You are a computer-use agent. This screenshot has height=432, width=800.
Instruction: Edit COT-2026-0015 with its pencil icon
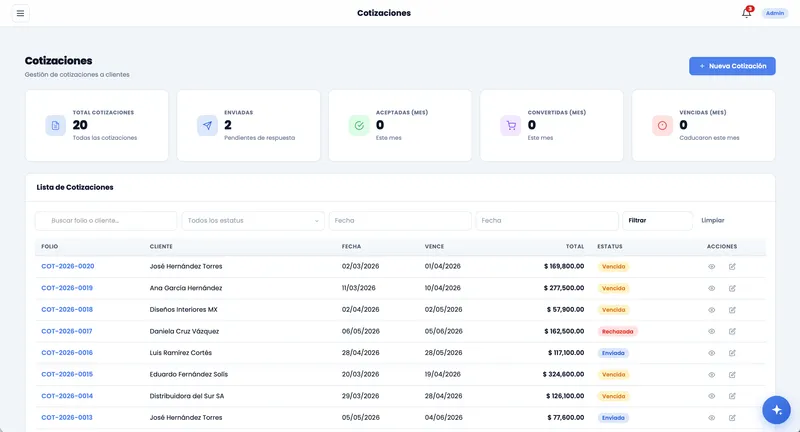(732, 375)
